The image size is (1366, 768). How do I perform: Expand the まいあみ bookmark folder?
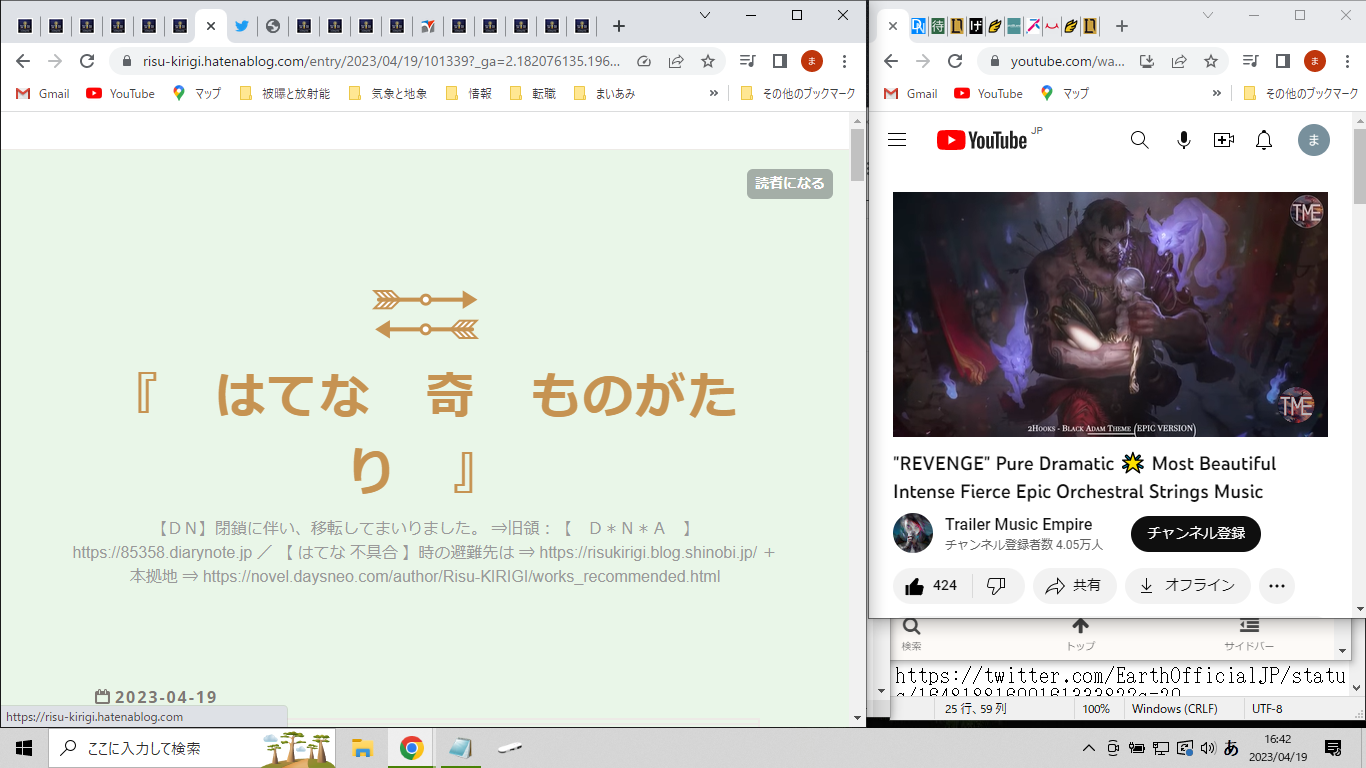pos(604,94)
